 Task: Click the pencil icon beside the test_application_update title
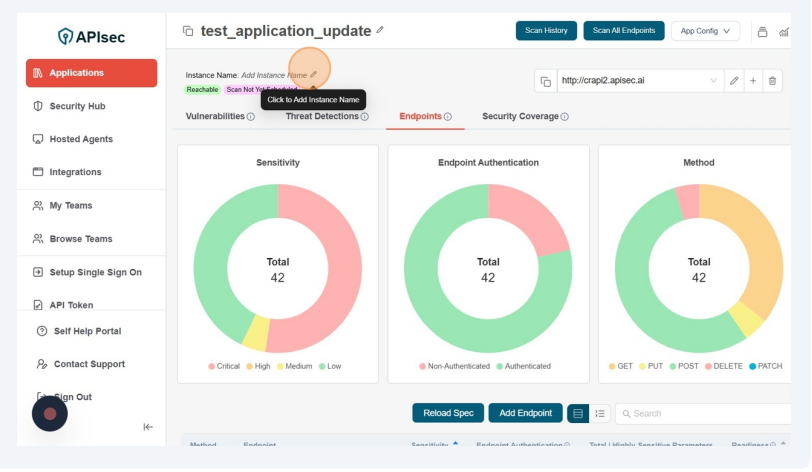[380, 31]
